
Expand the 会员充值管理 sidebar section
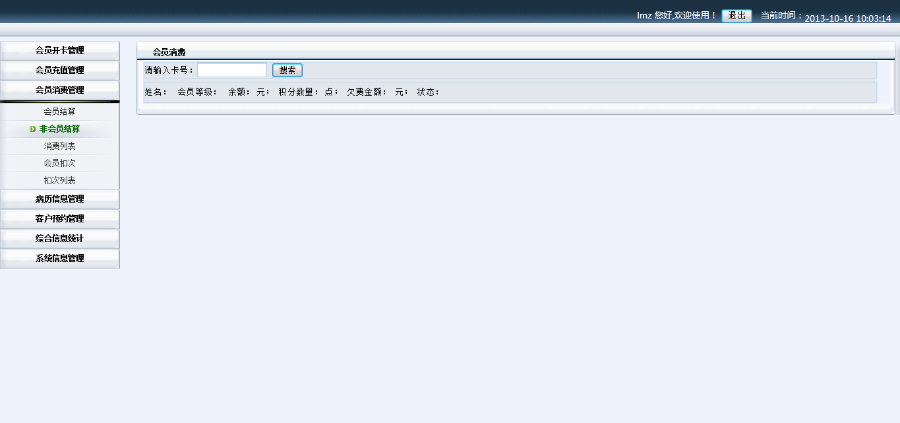[60, 71]
